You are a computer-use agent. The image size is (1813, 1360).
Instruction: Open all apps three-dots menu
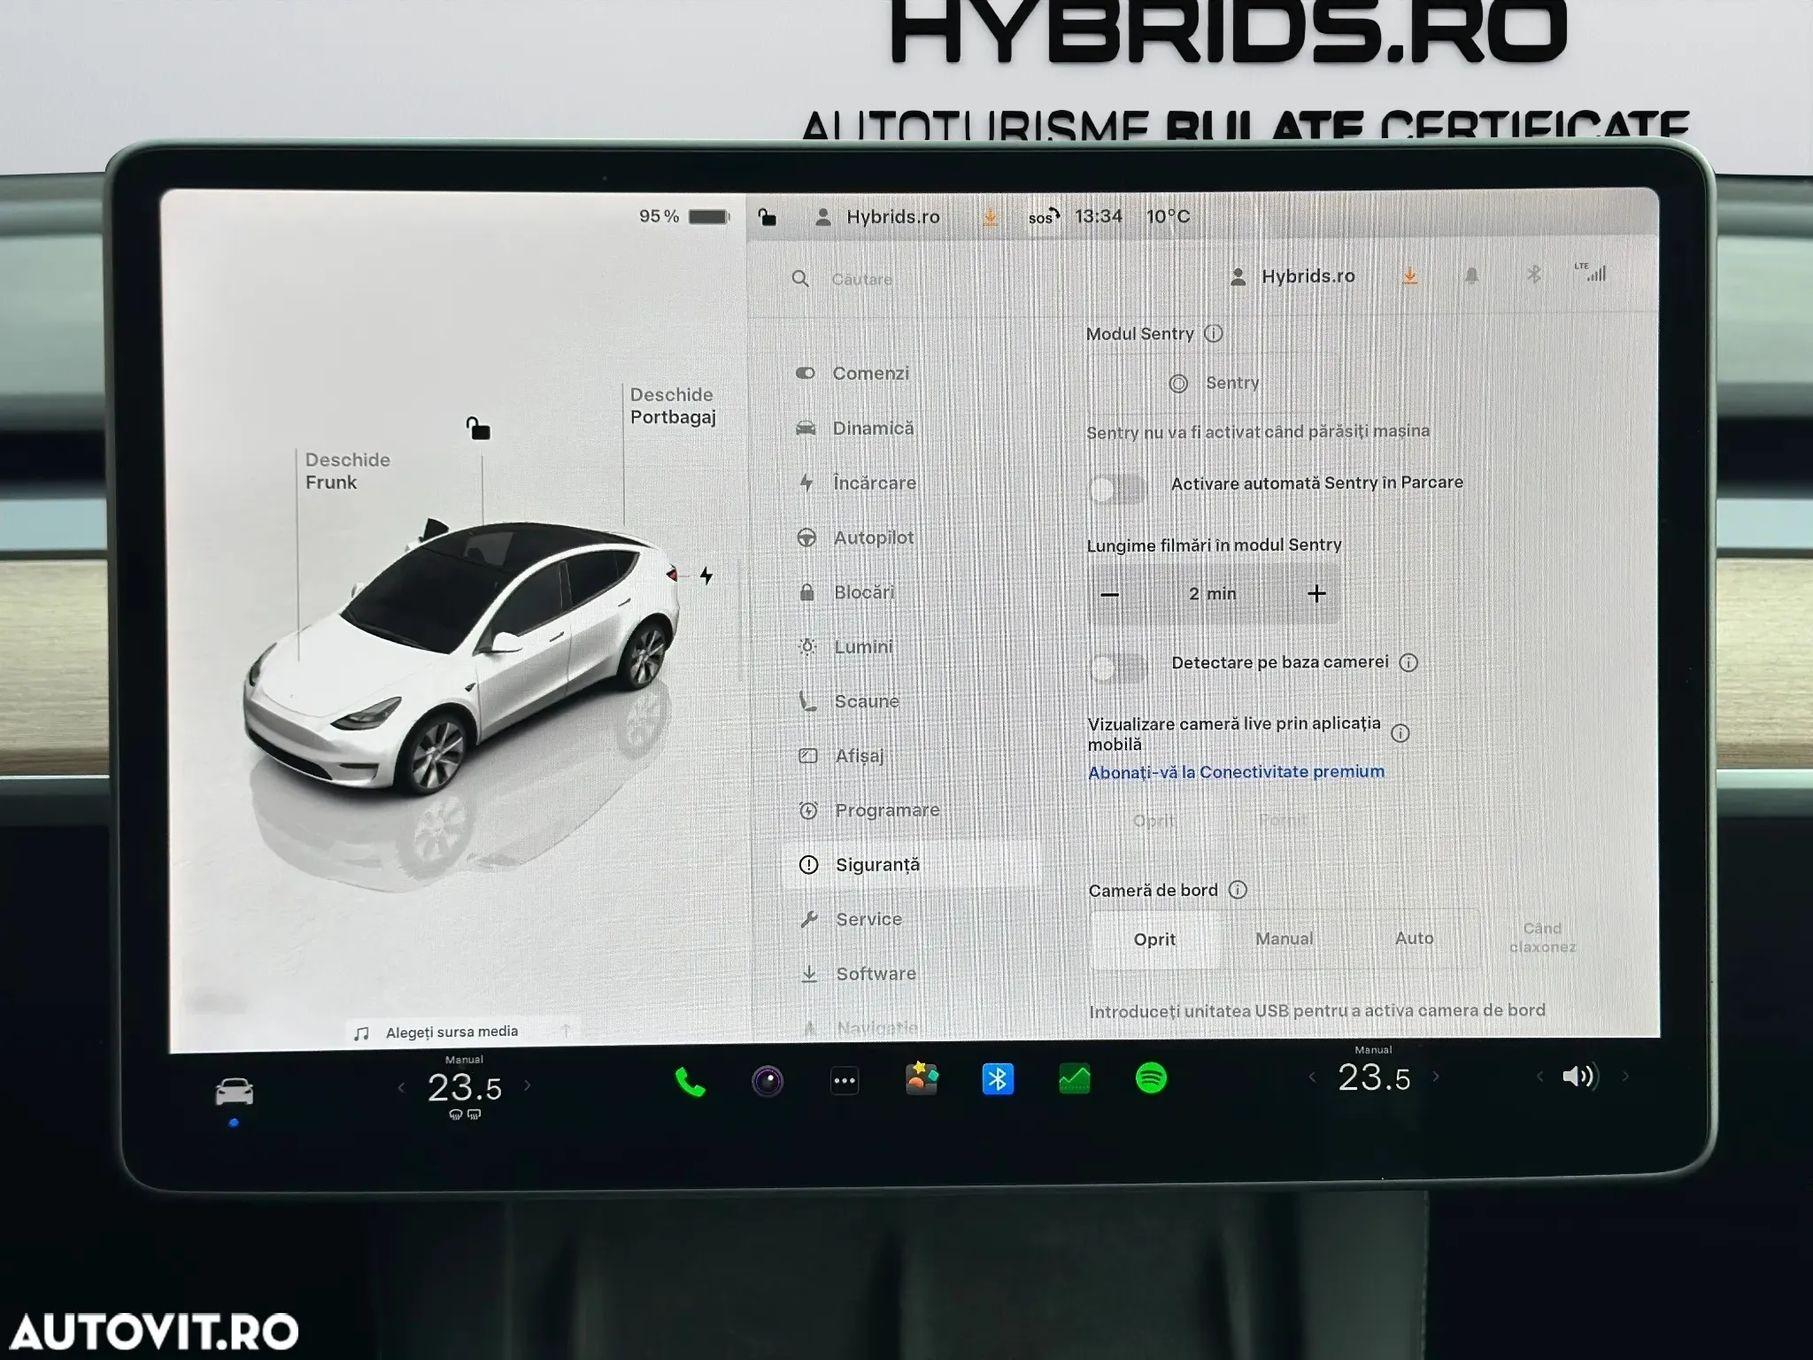point(844,1081)
